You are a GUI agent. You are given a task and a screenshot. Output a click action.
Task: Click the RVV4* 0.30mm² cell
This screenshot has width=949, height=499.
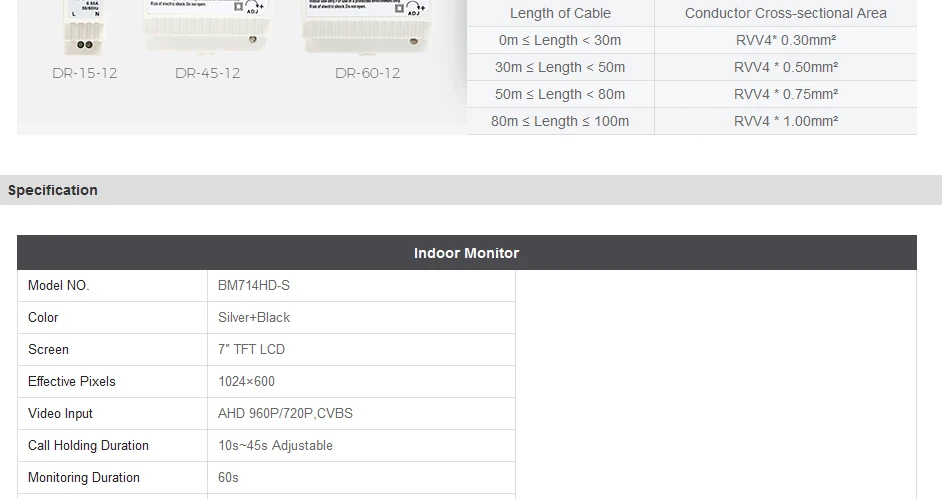(786, 41)
